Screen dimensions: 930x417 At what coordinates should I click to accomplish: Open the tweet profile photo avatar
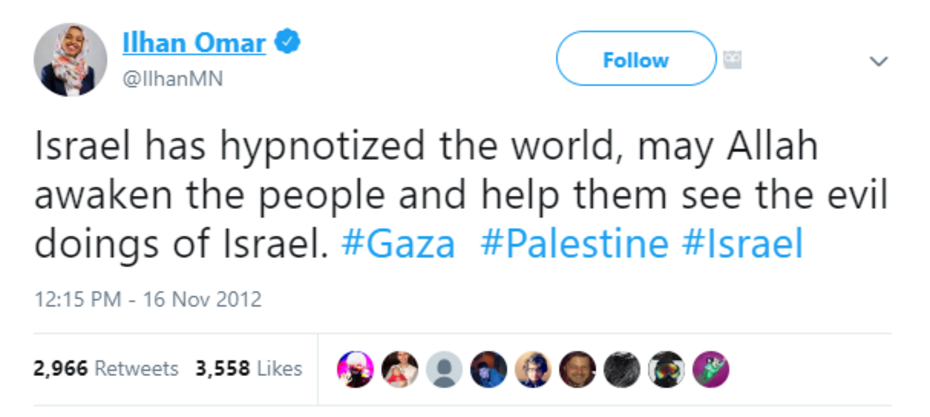coord(71,60)
